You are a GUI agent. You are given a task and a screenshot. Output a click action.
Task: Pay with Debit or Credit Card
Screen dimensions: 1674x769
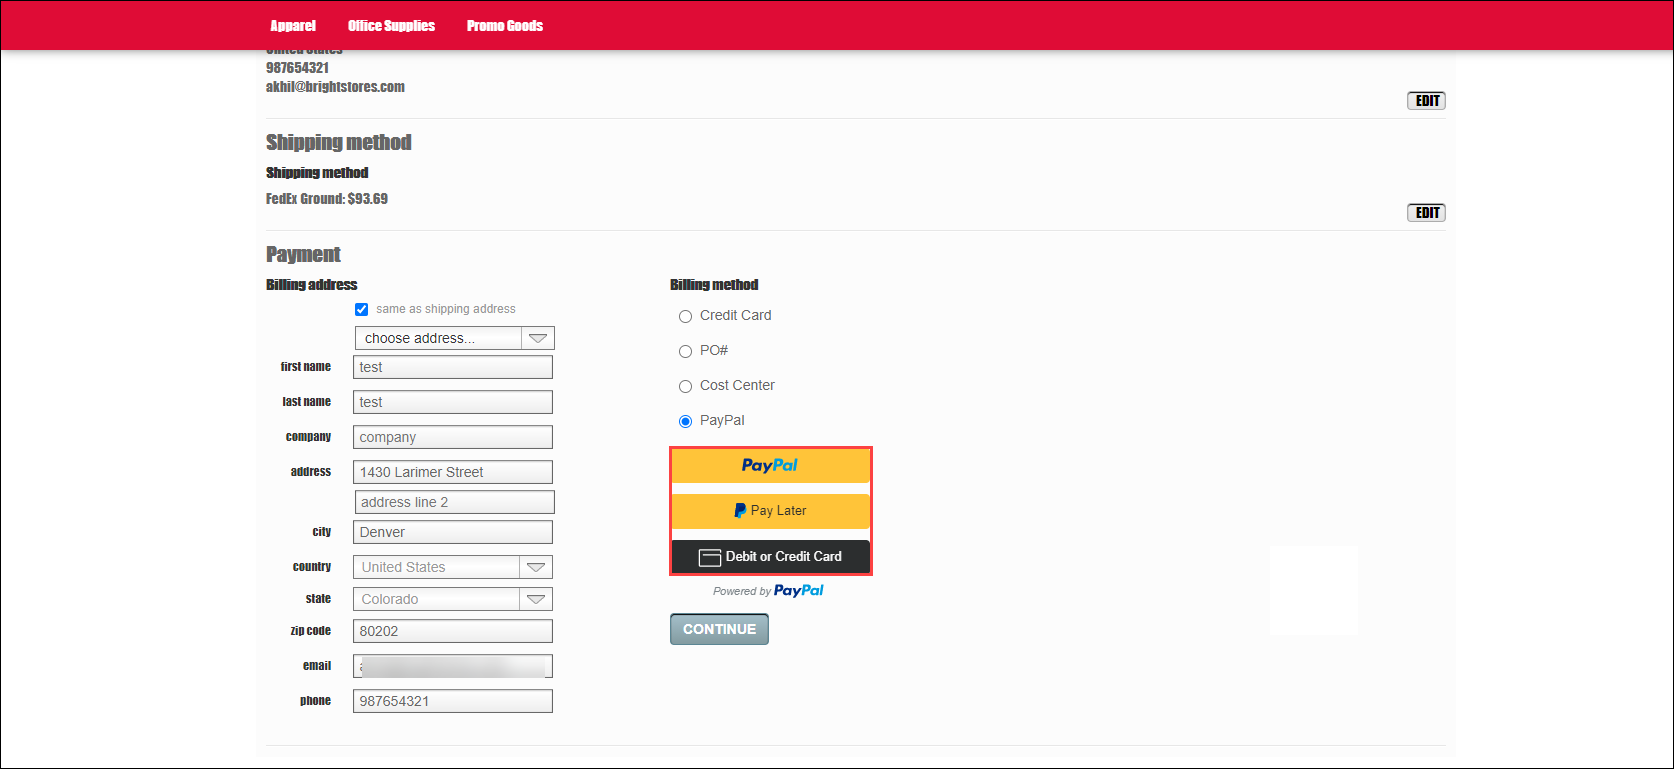click(x=771, y=557)
